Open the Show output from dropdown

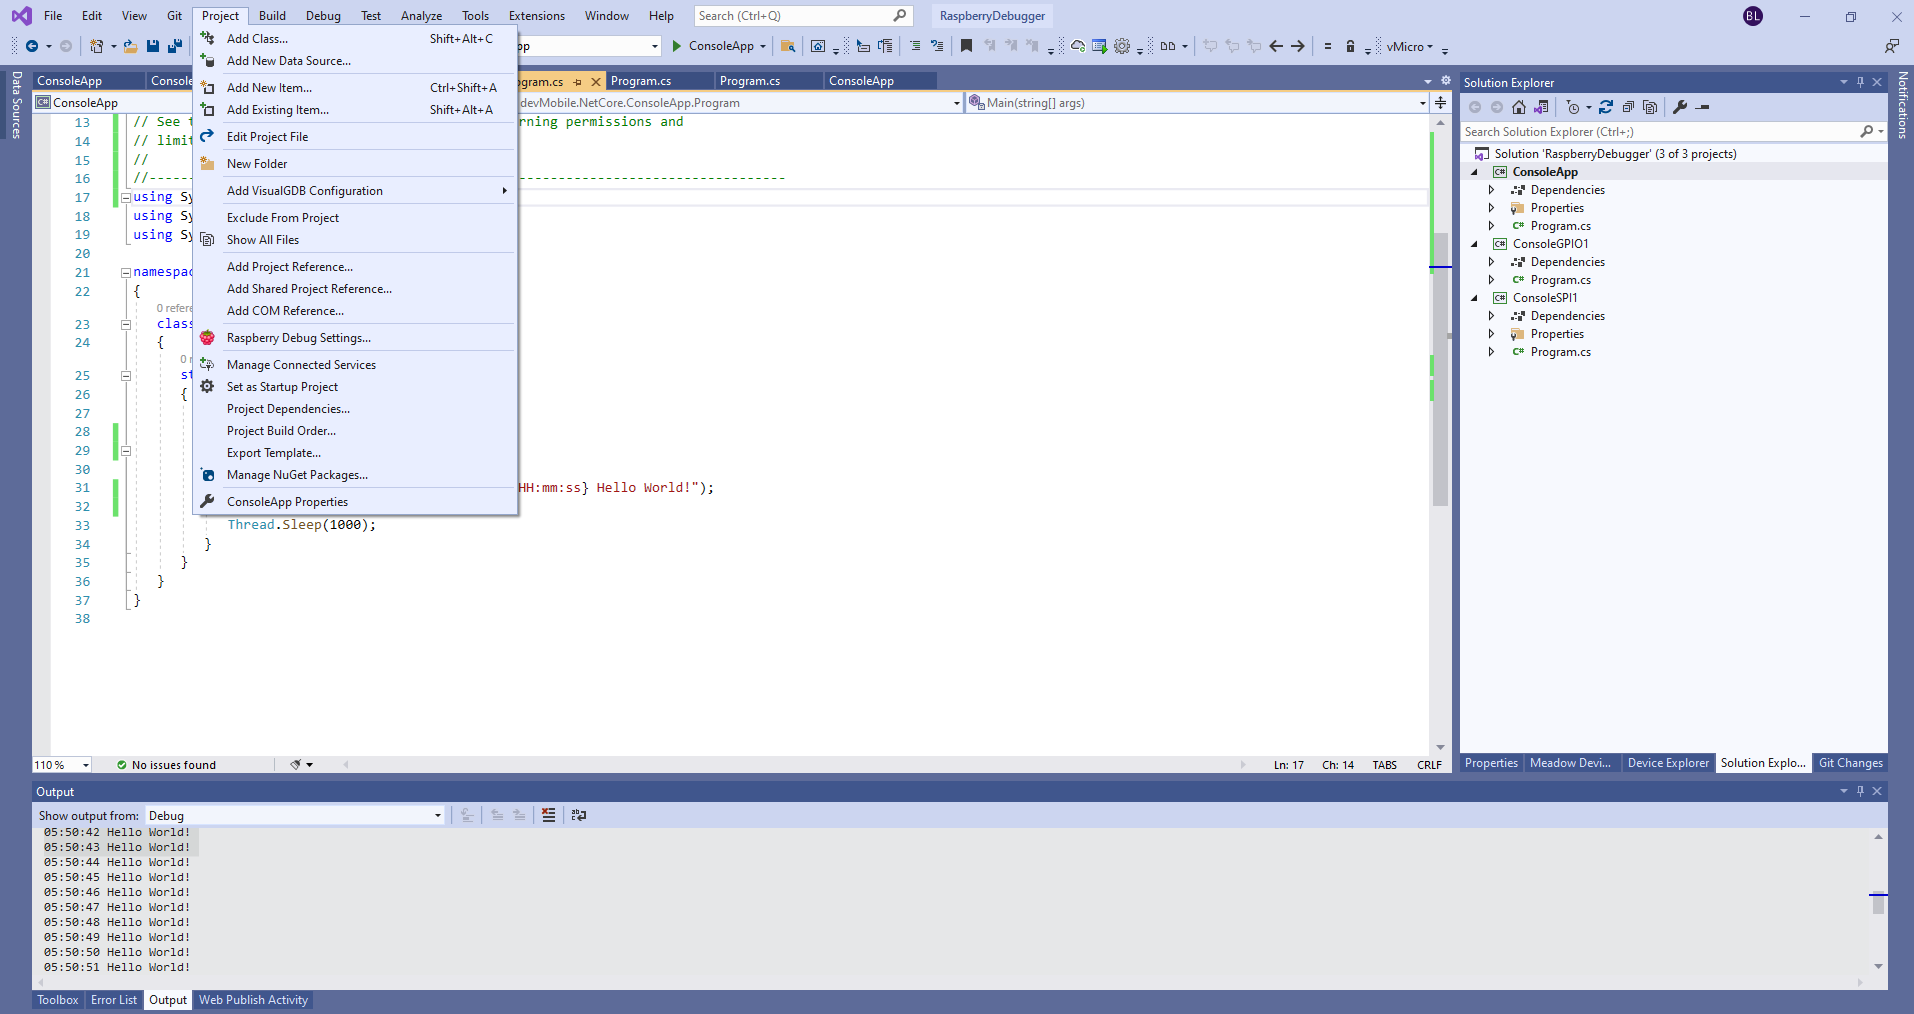coord(437,816)
